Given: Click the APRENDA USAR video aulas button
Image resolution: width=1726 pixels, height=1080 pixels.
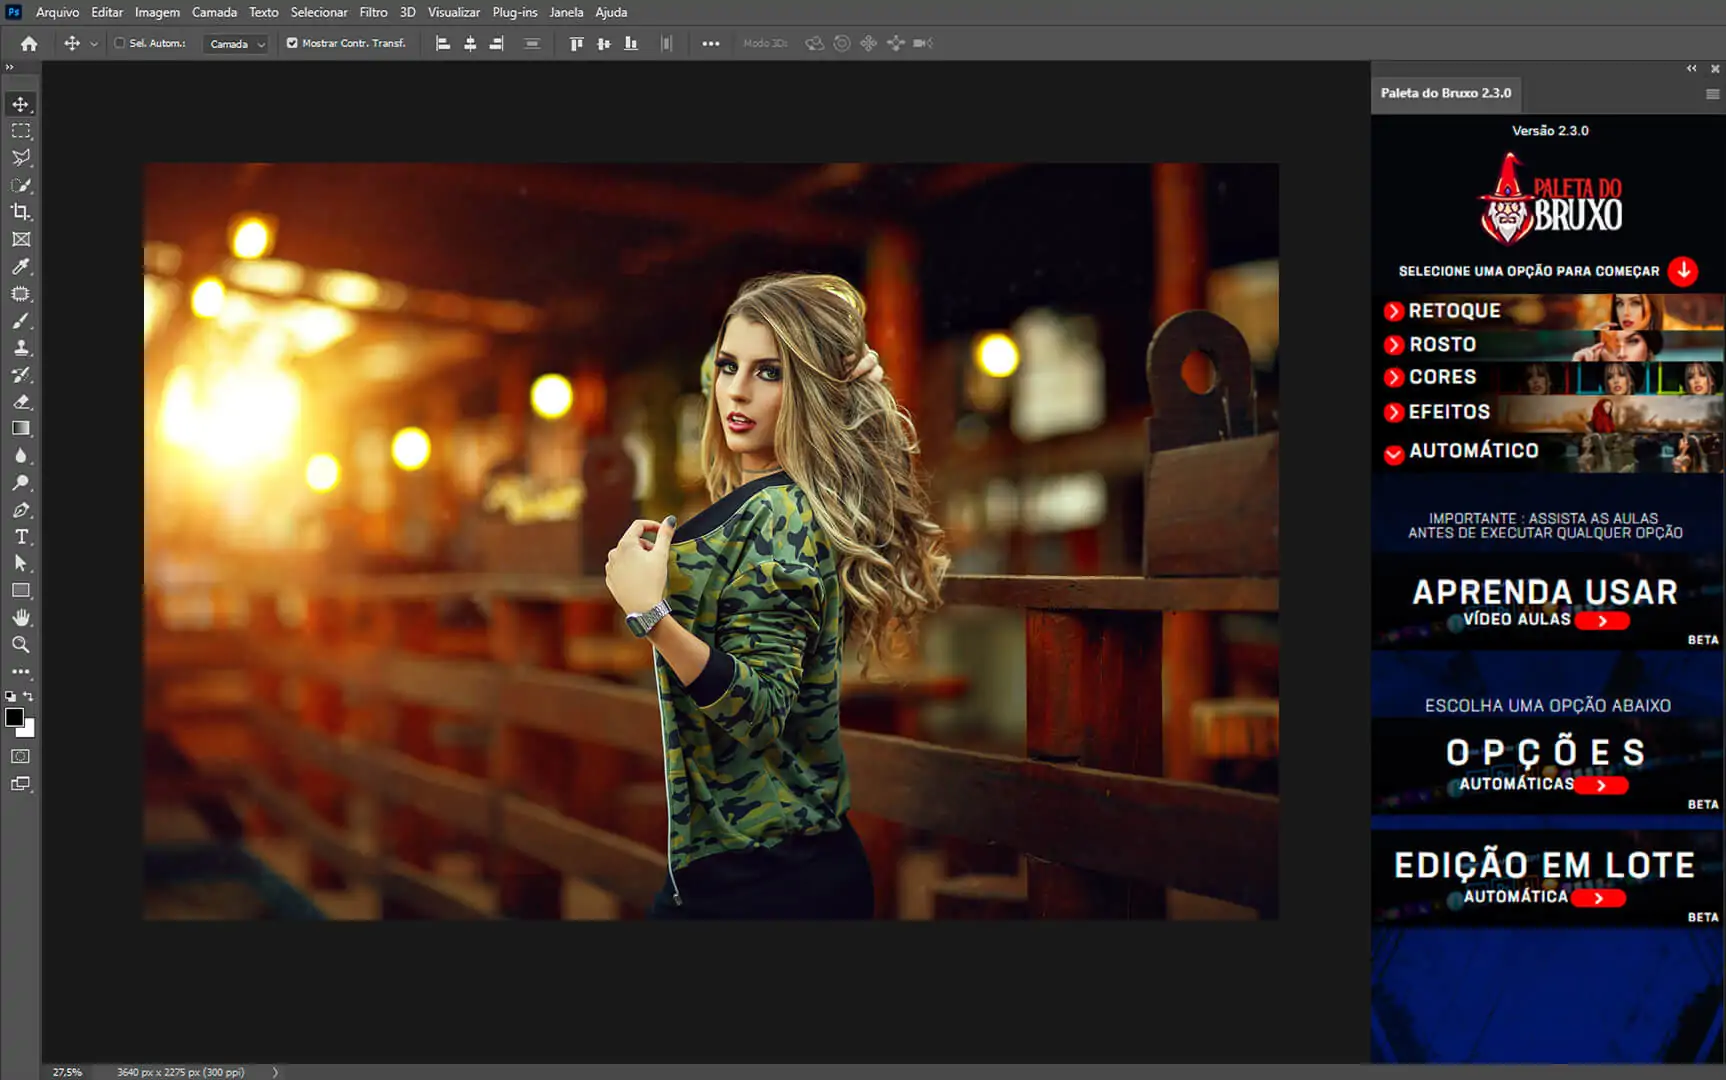Looking at the screenshot, I should click(1601, 621).
